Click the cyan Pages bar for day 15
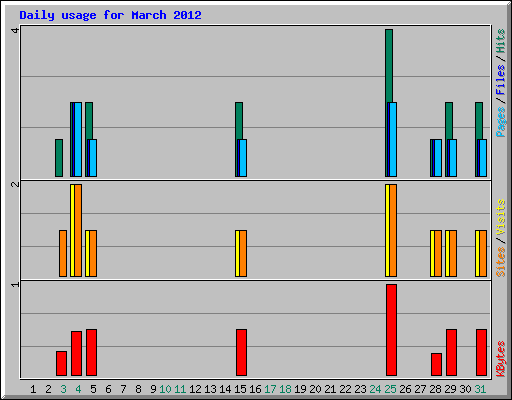The height and width of the screenshot is (400, 512). point(243,158)
